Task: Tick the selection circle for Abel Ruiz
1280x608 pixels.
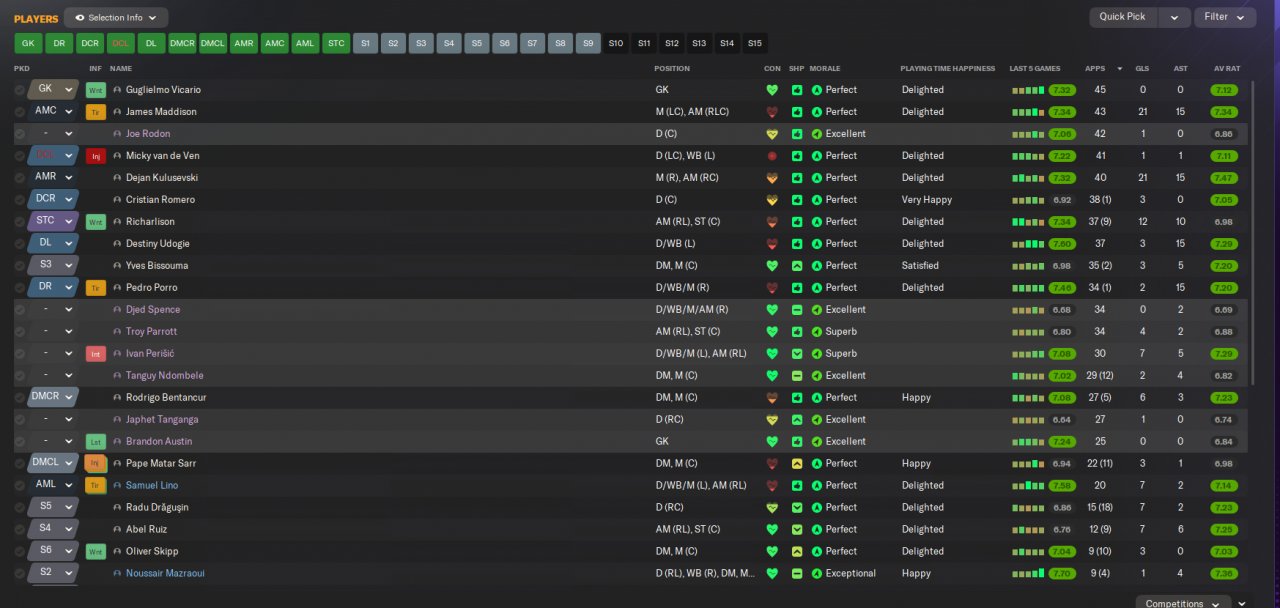Action: 20,530
